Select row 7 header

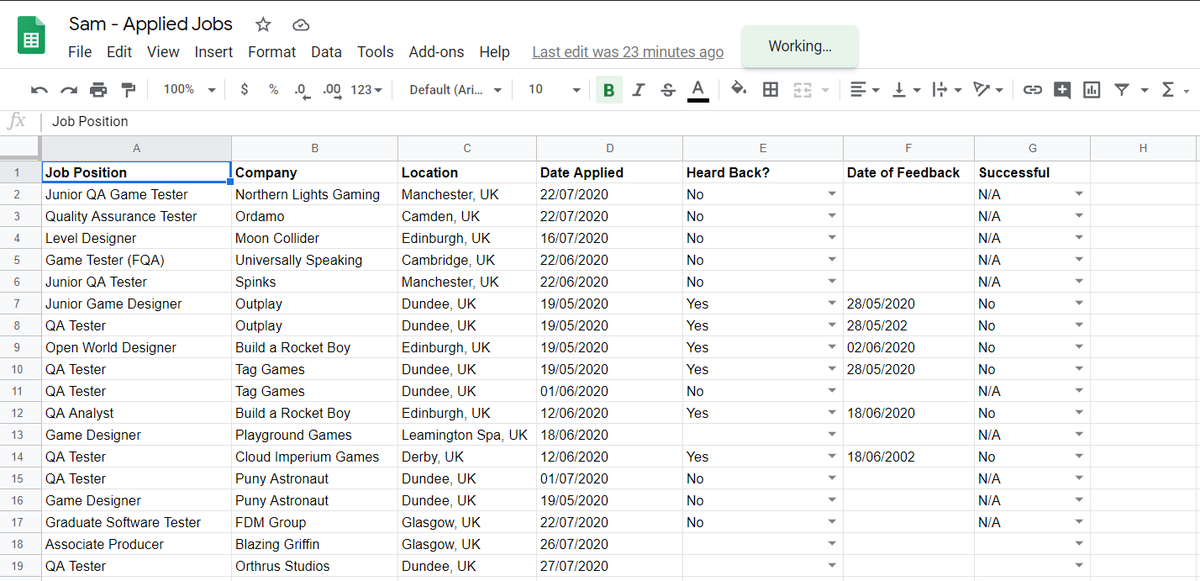point(18,304)
